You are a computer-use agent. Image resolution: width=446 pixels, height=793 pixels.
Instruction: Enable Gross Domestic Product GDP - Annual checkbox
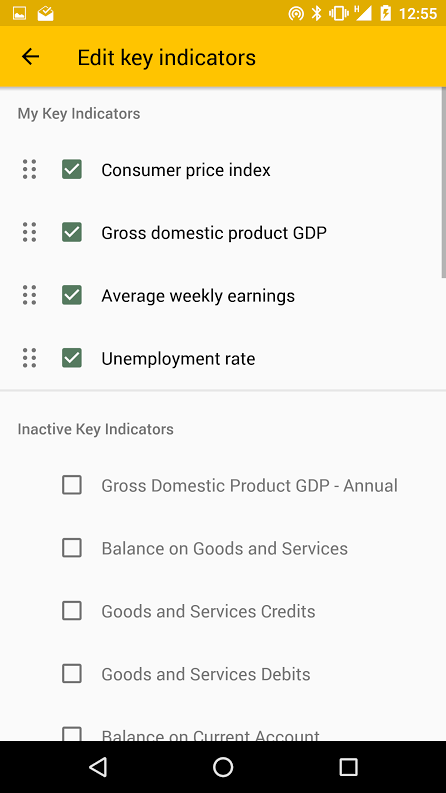click(x=72, y=485)
